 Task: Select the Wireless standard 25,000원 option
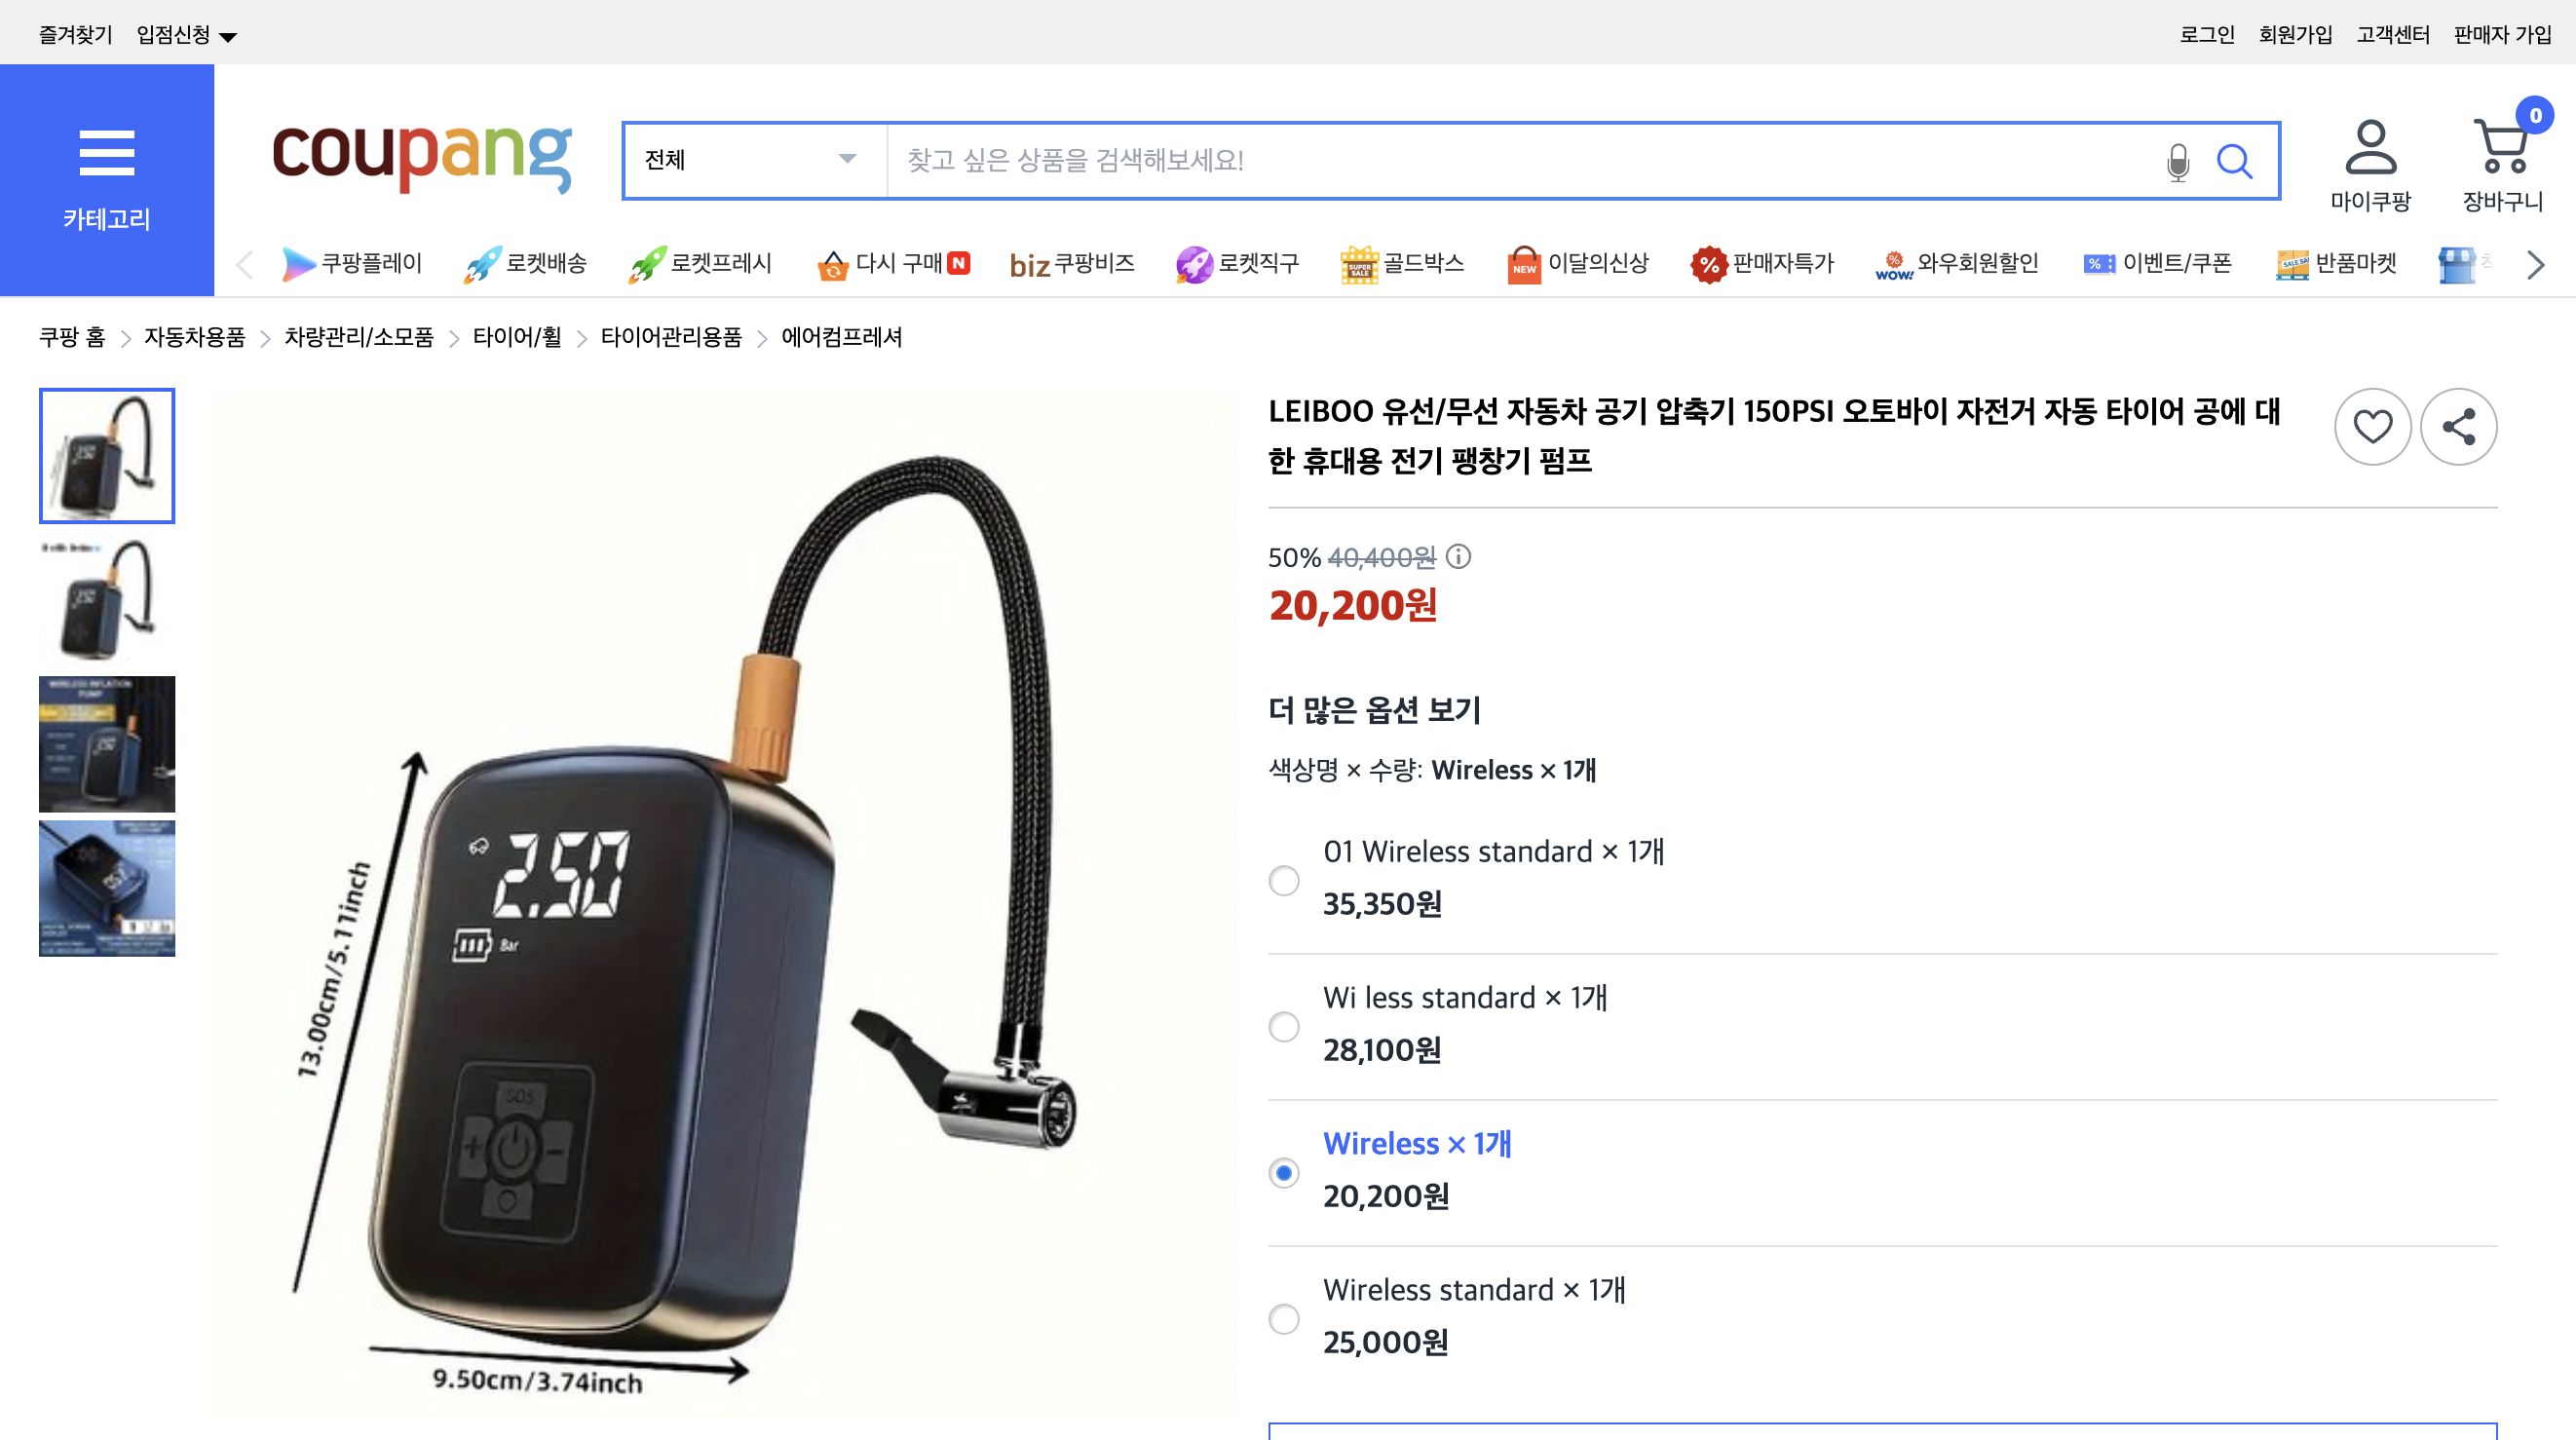[x=1285, y=1318]
